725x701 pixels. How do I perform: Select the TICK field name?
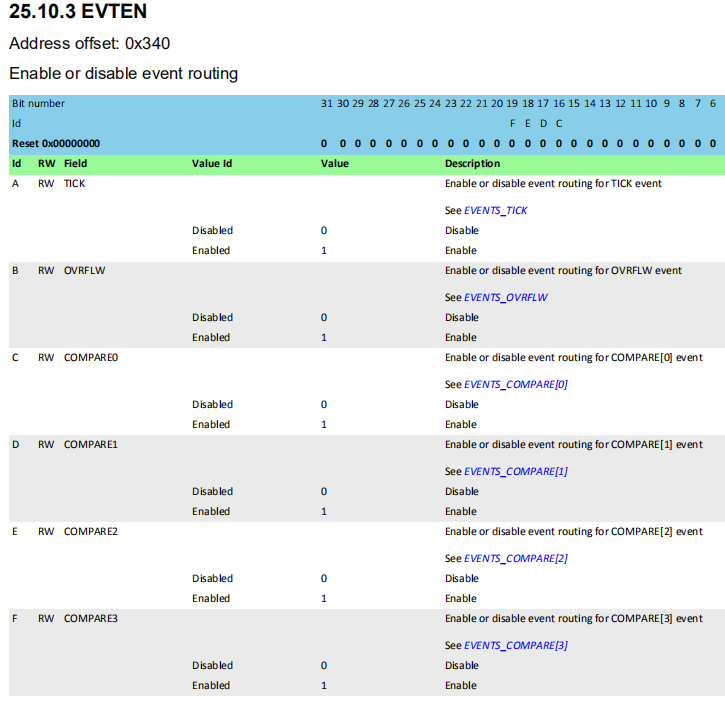tap(74, 184)
